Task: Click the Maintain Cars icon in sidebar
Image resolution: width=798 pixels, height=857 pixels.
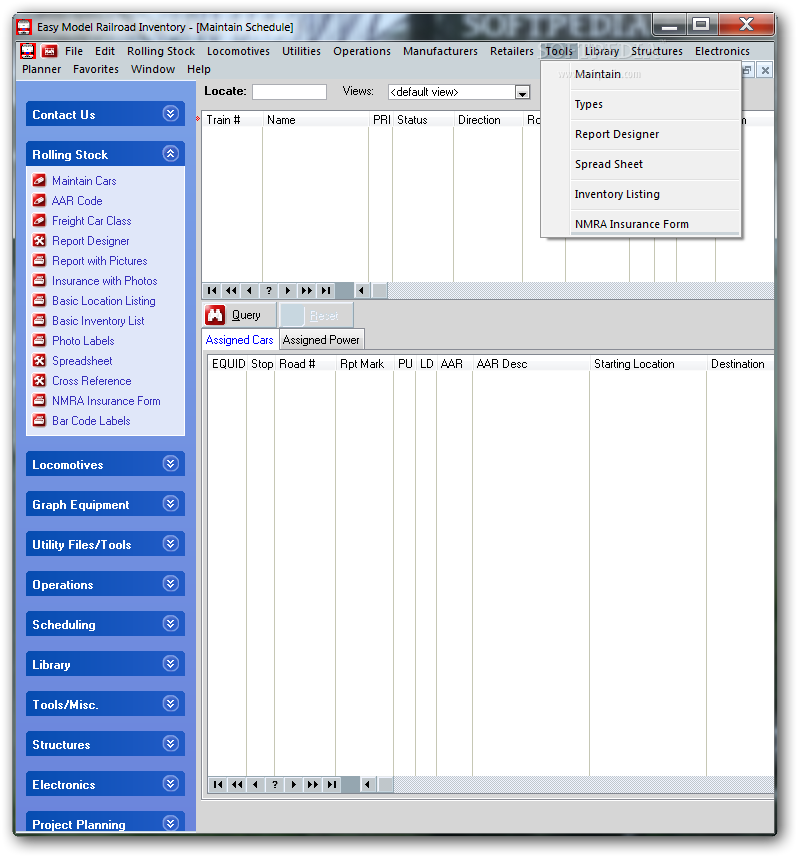Action: tap(39, 180)
